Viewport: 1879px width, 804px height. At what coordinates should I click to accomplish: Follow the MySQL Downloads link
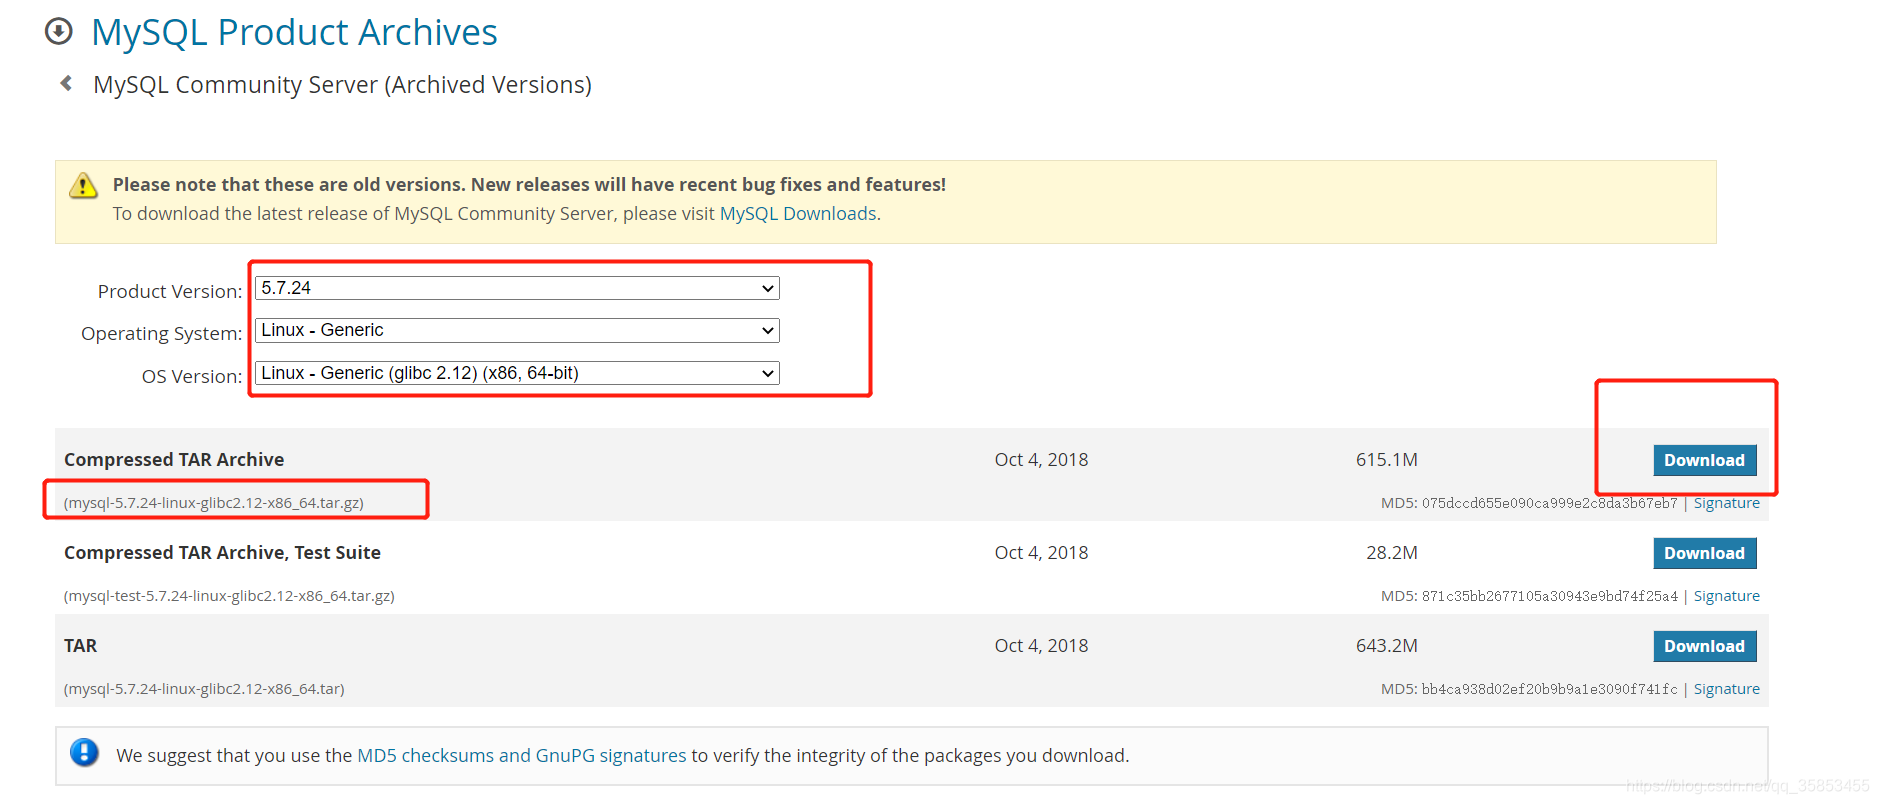coord(798,214)
